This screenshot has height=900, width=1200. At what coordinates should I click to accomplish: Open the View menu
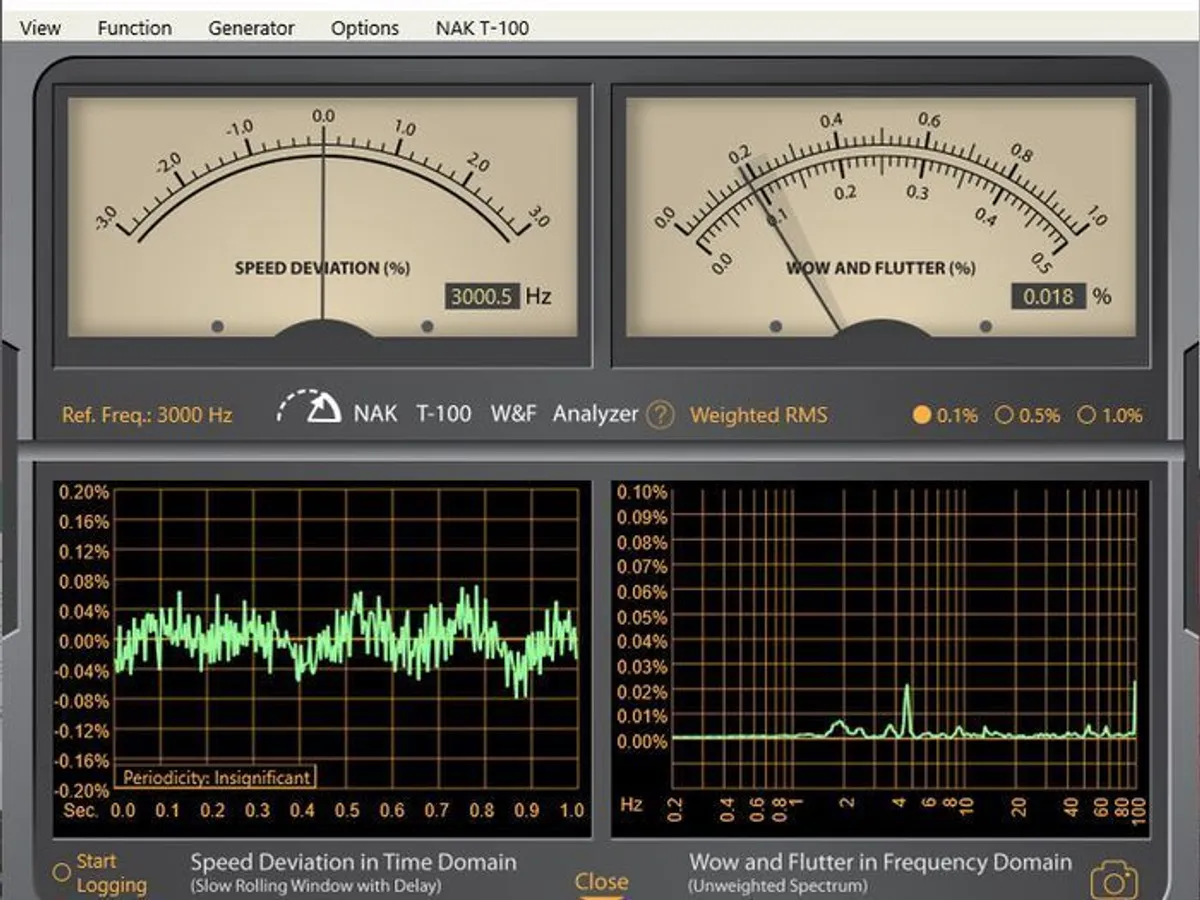coord(40,28)
